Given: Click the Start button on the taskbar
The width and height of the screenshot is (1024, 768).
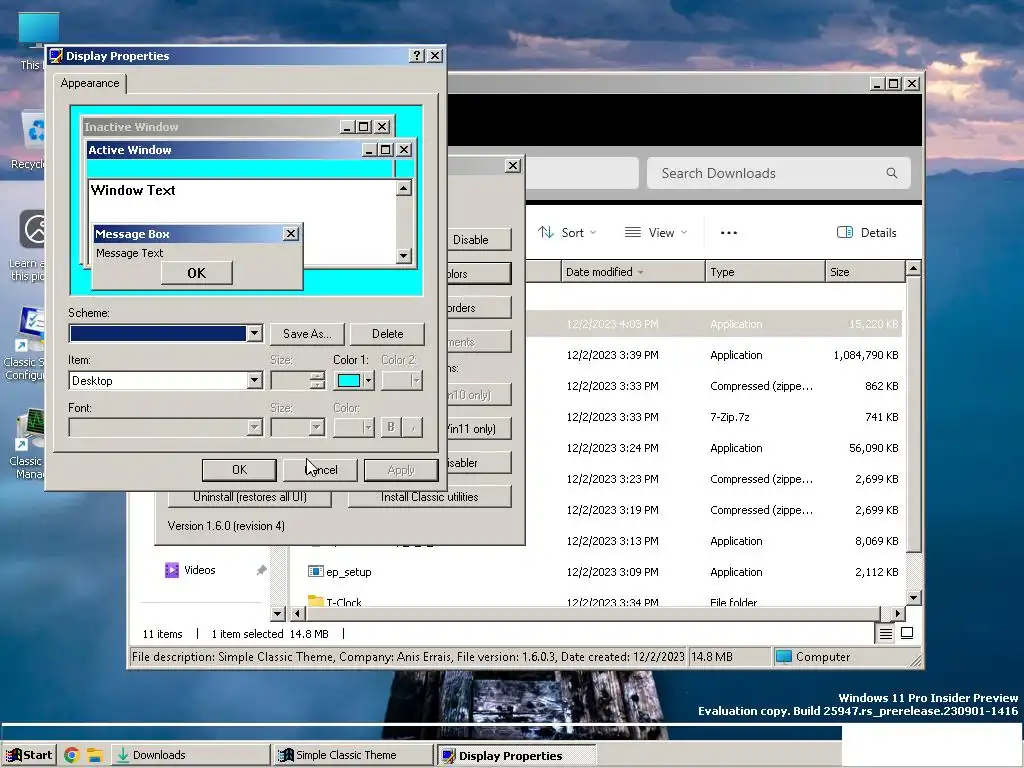Looking at the screenshot, I should click(x=29, y=755).
